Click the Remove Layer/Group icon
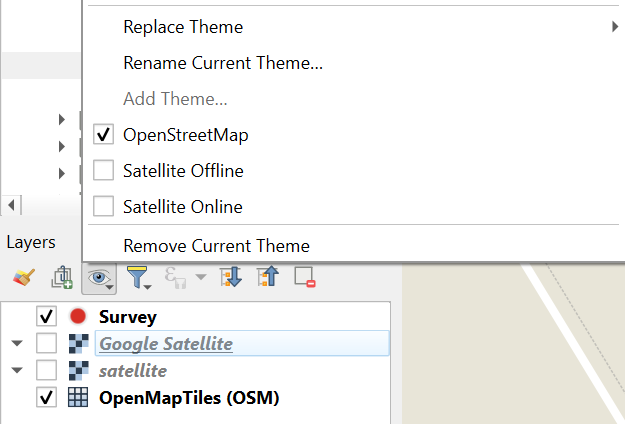Screen dimensions: 625x424 [305, 277]
